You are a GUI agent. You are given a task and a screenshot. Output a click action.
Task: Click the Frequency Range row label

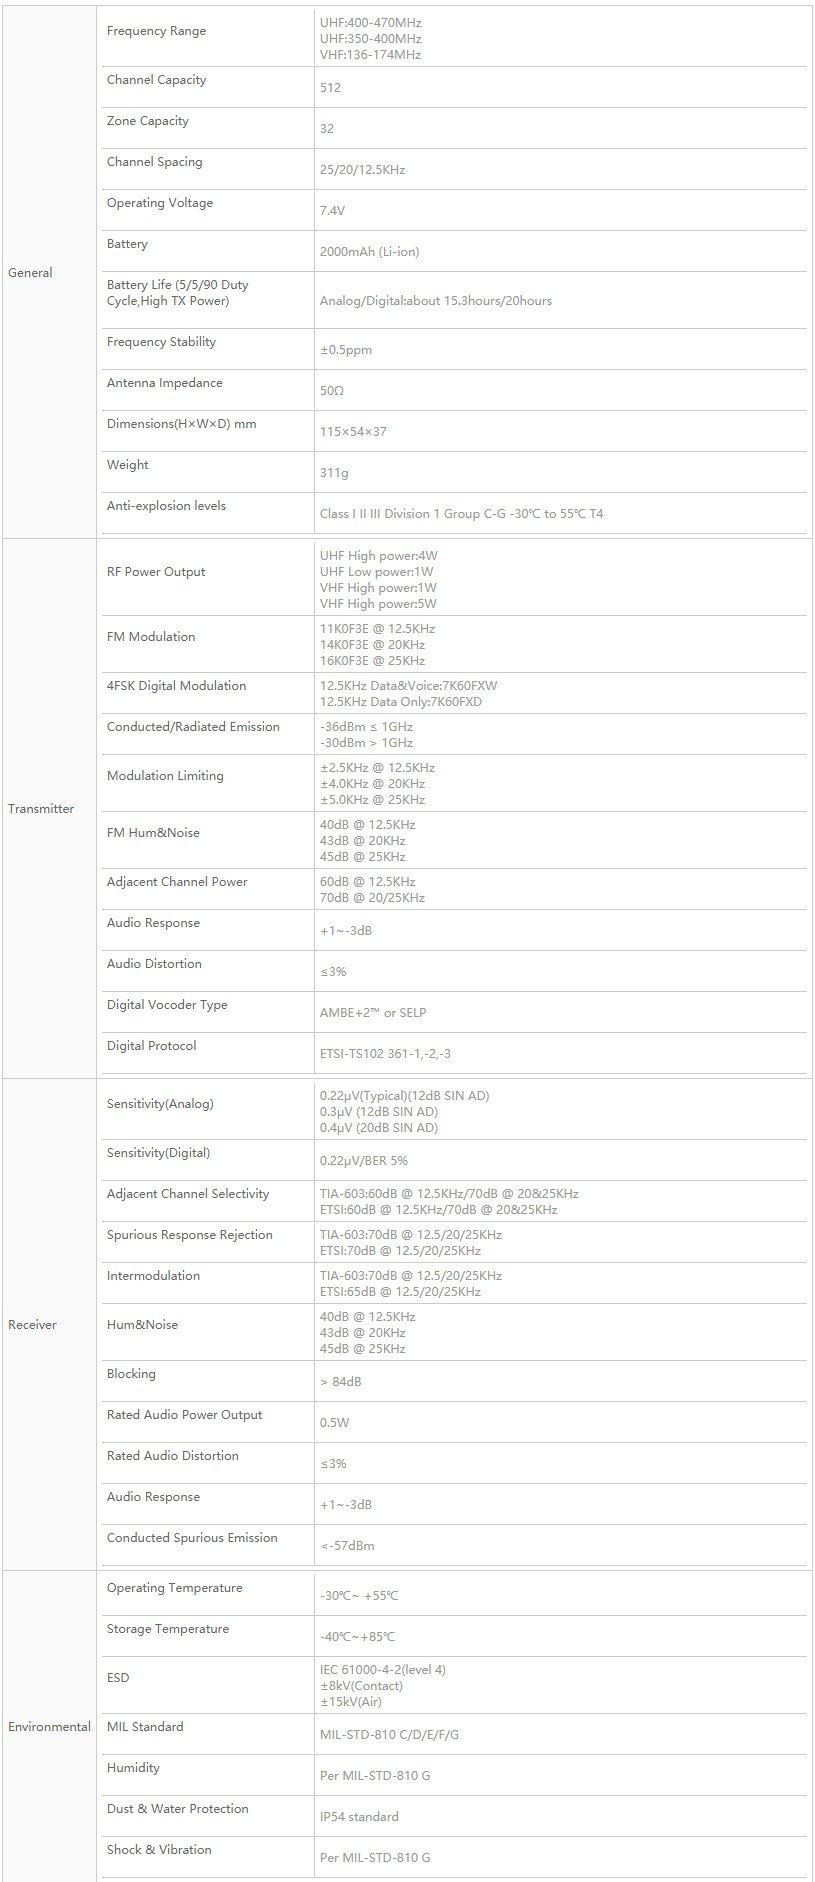tap(156, 31)
